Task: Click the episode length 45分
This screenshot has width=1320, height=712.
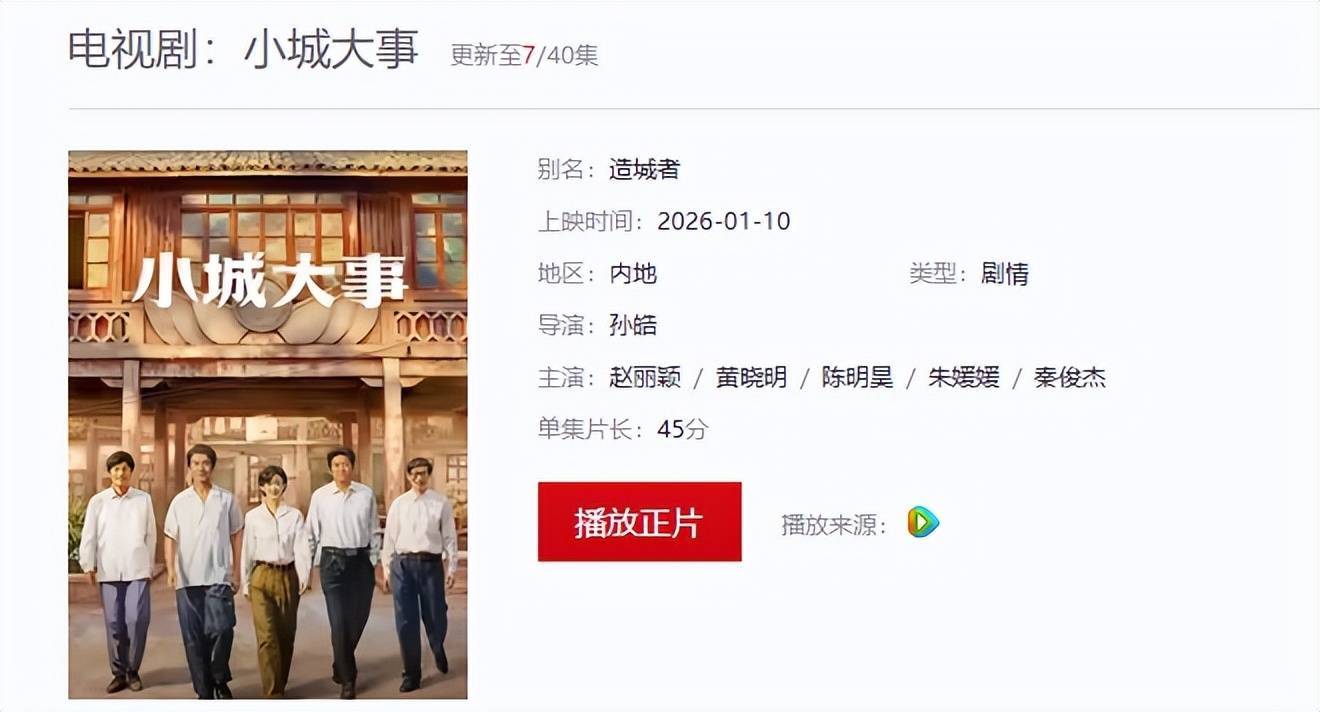Action: (682, 430)
